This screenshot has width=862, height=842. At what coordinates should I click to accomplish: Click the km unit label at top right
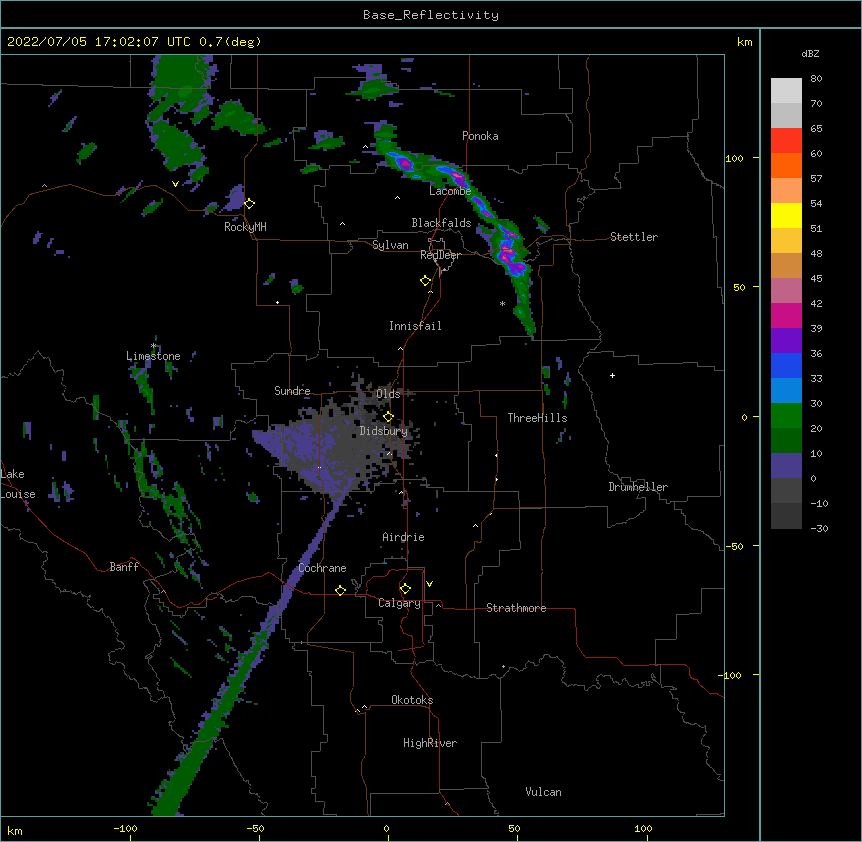point(745,42)
